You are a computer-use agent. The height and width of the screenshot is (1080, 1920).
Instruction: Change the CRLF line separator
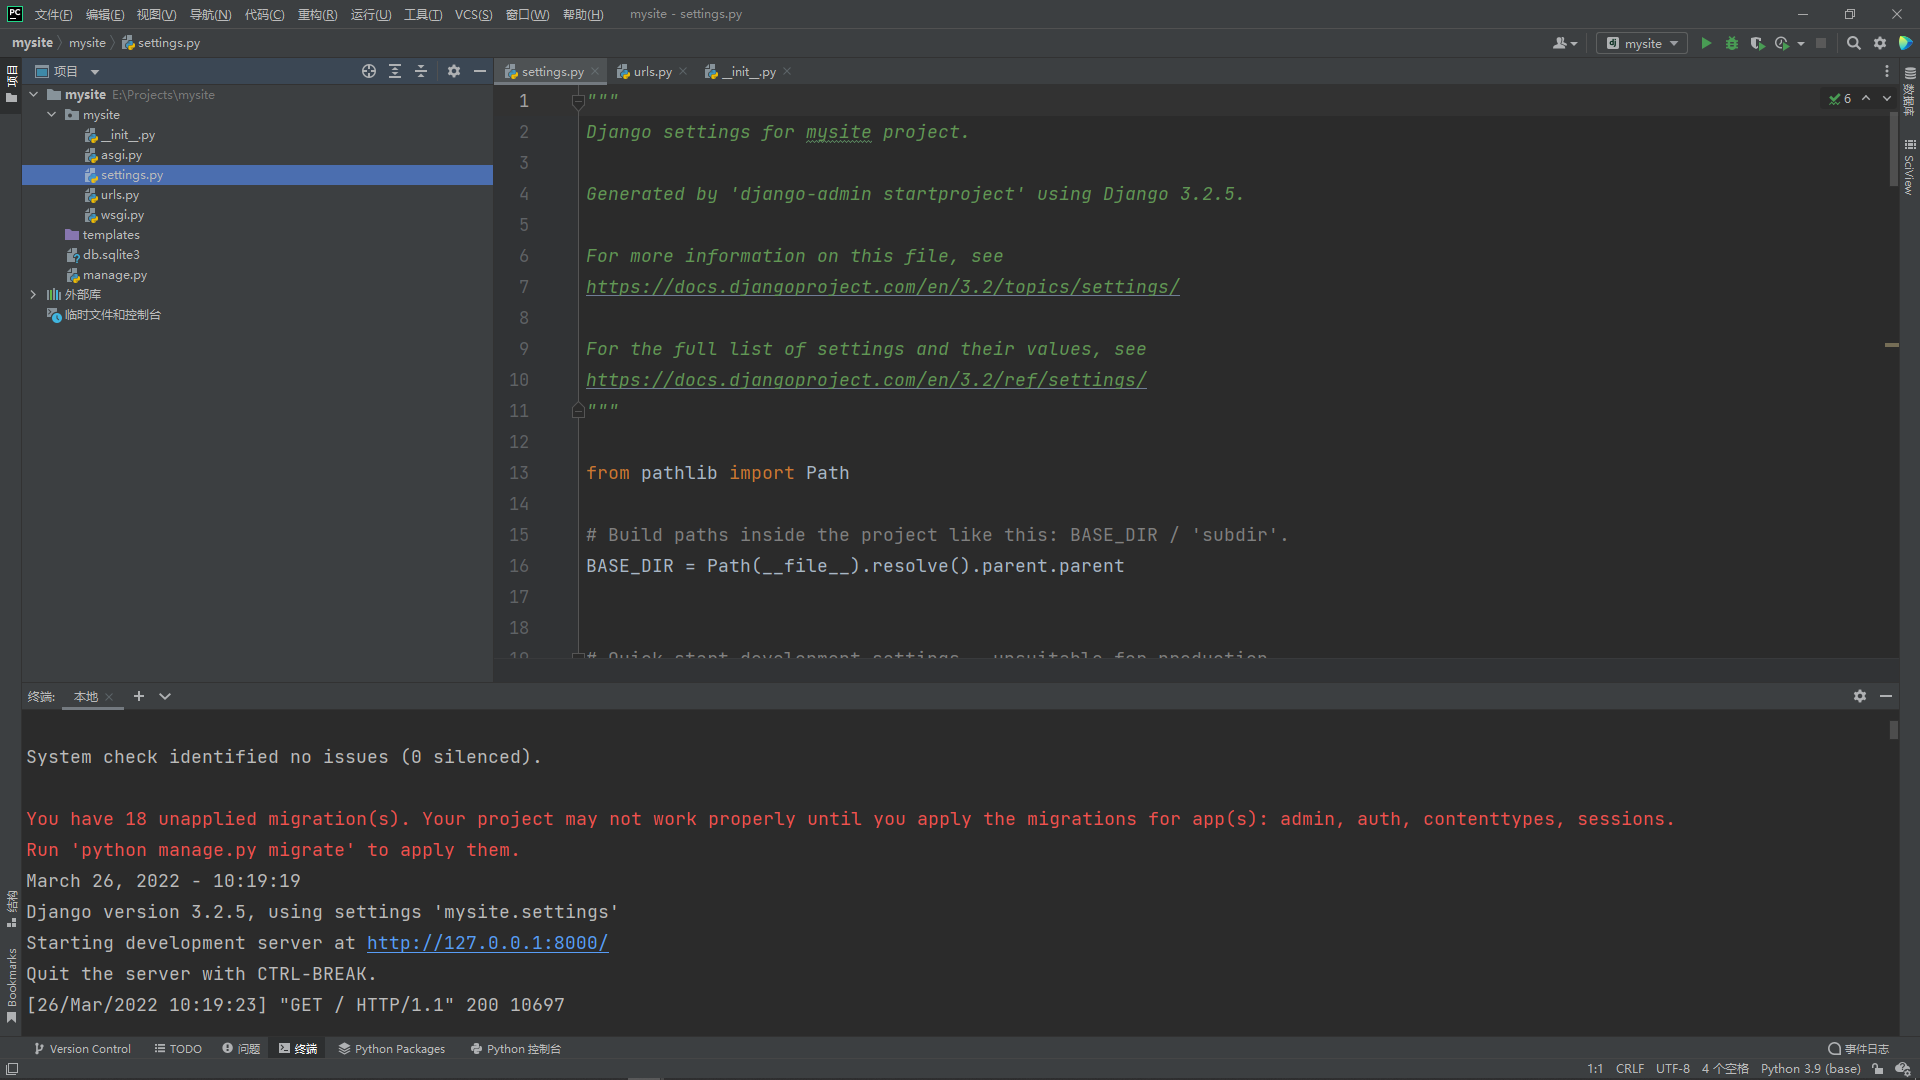[x=1630, y=1069]
